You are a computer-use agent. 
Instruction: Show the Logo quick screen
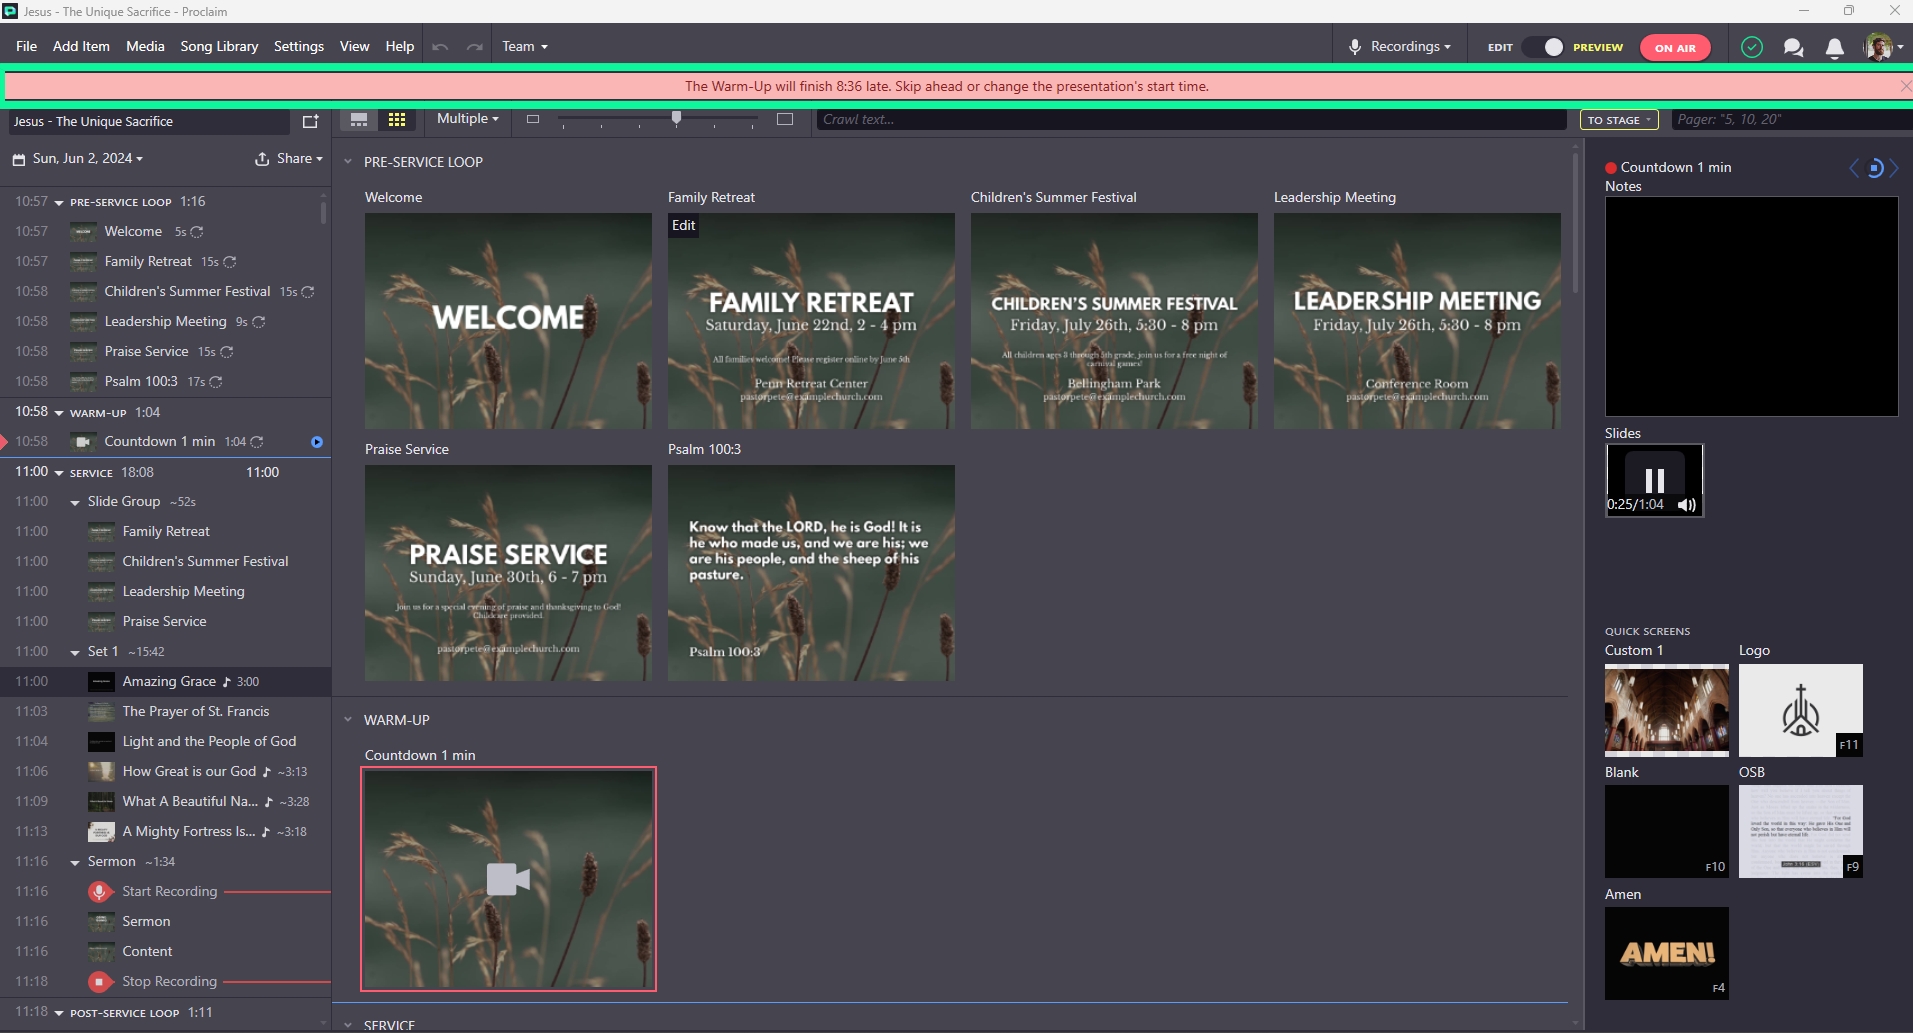point(1800,710)
